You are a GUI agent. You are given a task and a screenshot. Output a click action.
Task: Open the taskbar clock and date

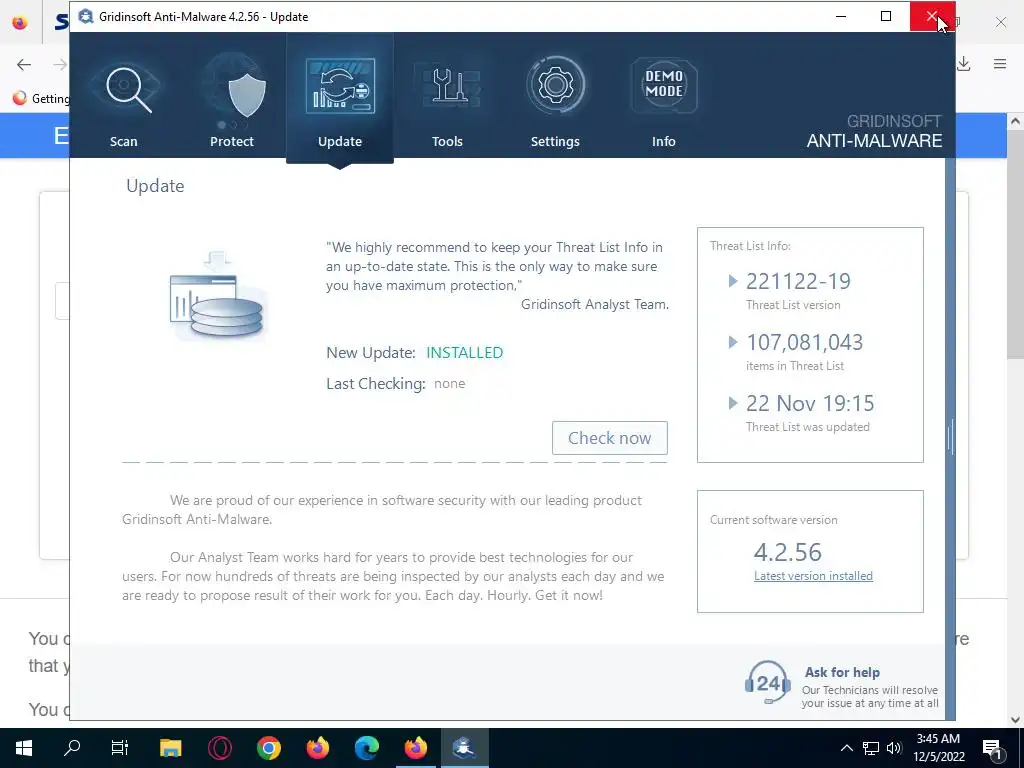point(938,748)
